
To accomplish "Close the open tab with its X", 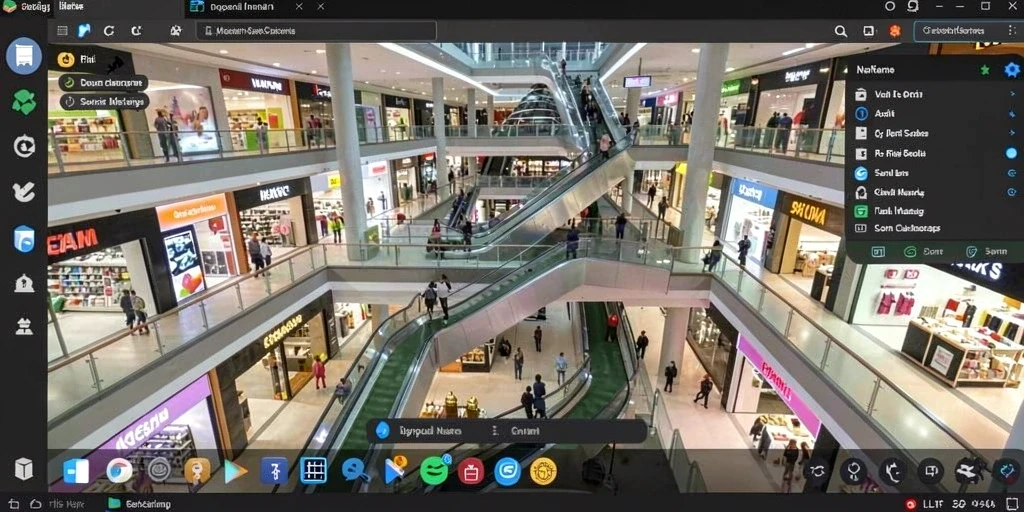I will coord(299,7).
